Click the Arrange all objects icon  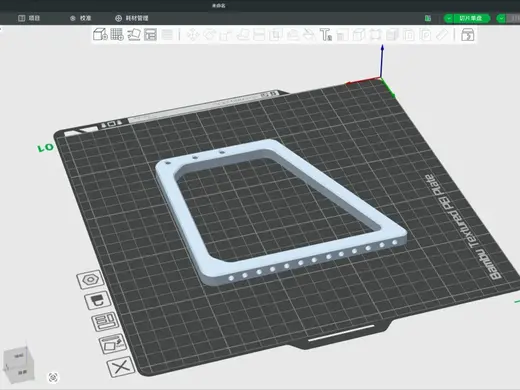pyautogui.click(x=150, y=34)
